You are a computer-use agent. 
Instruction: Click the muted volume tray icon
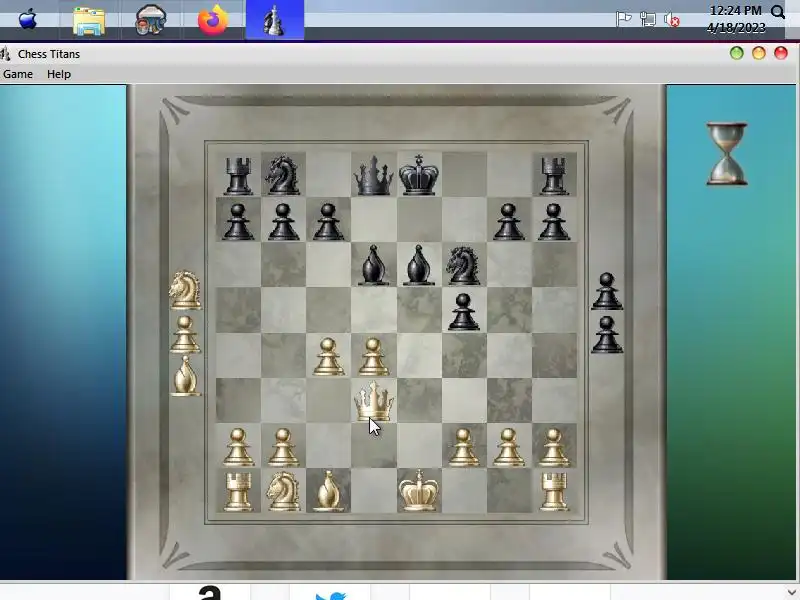click(x=672, y=19)
